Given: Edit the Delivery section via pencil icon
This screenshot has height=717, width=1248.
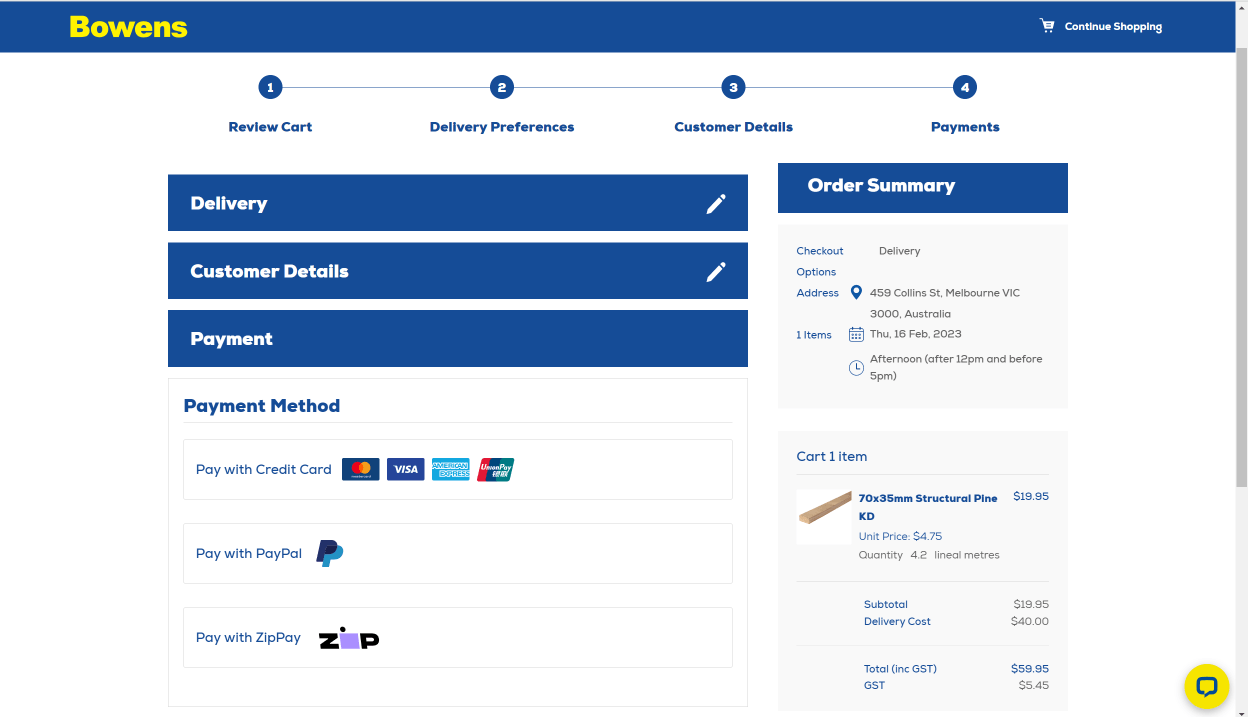Looking at the screenshot, I should [716, 203].
